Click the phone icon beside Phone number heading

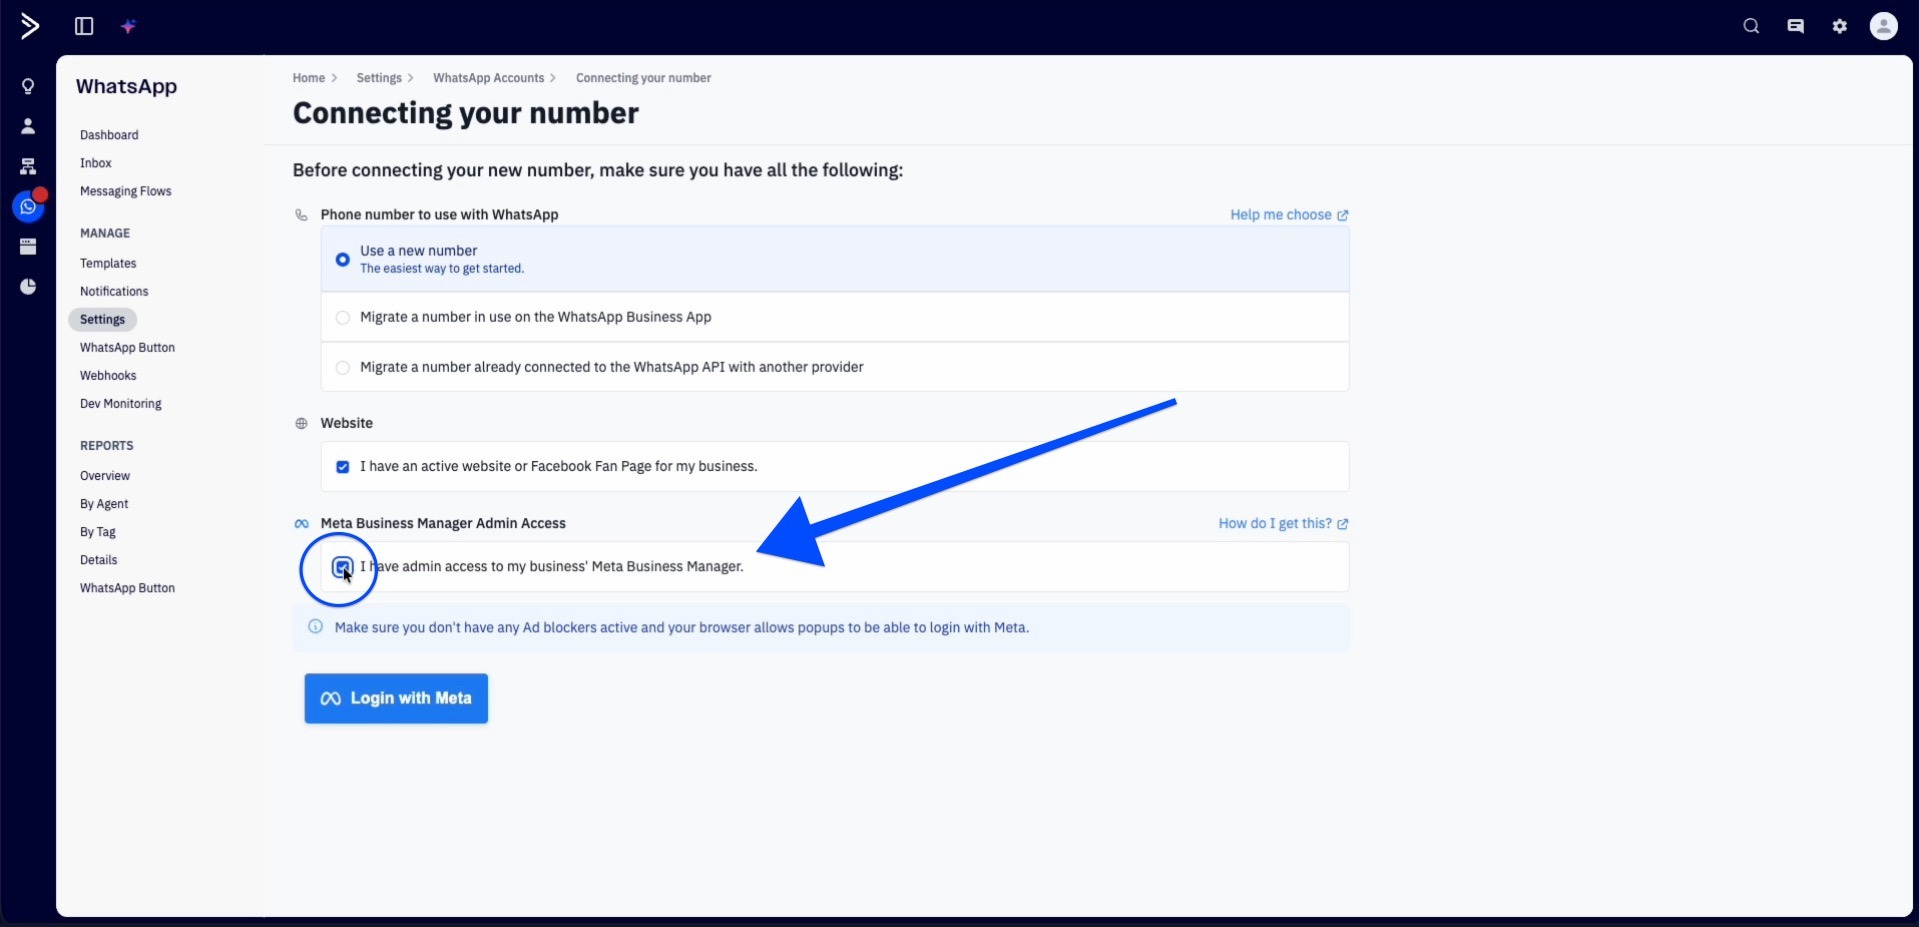[301, 215]
